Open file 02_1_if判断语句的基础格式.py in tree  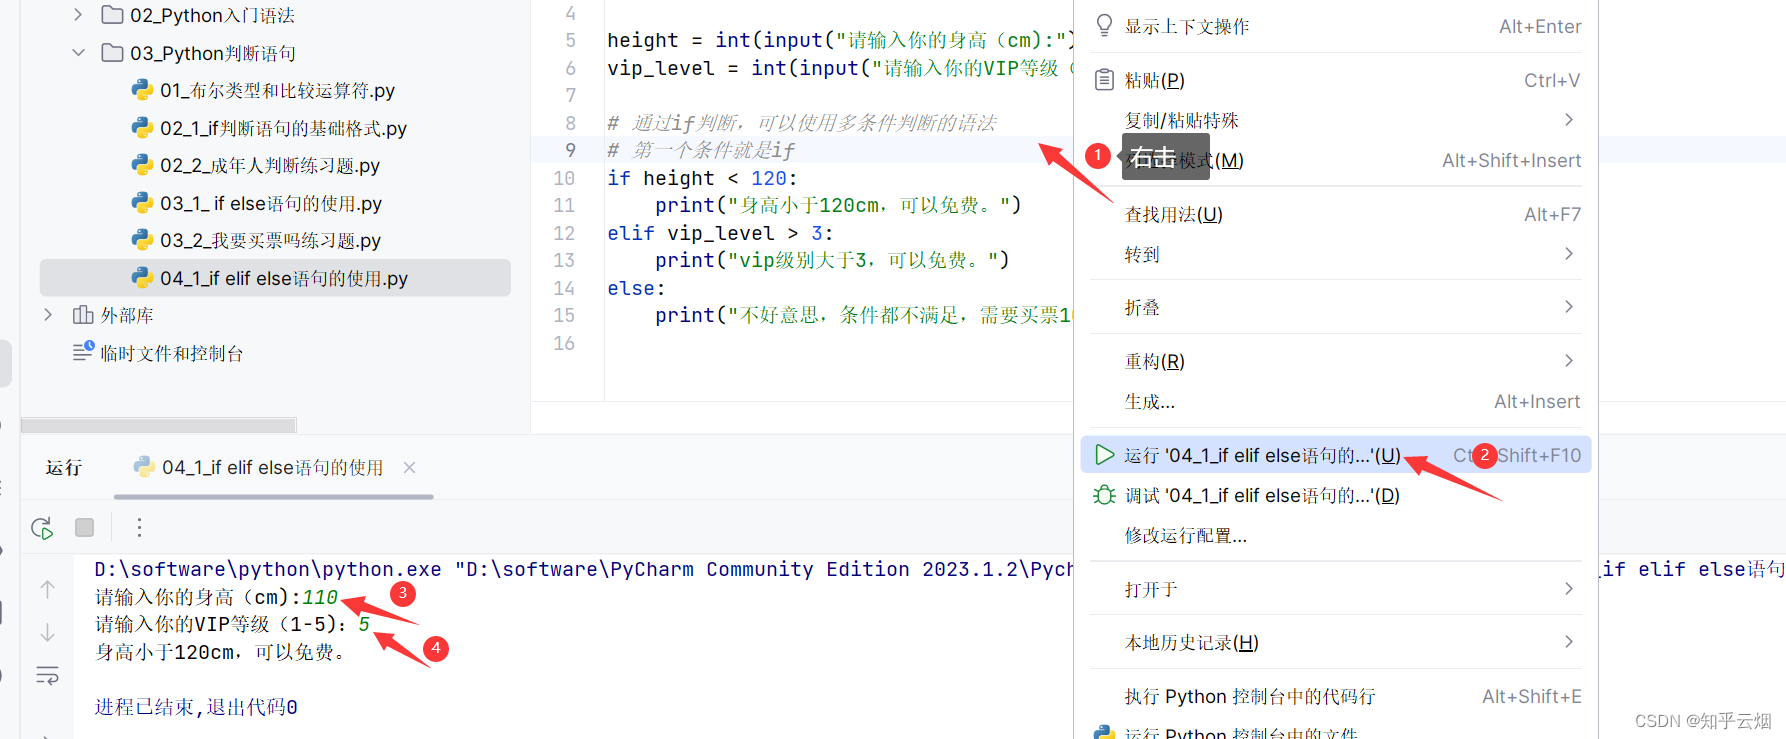click(x=283, y=128)
